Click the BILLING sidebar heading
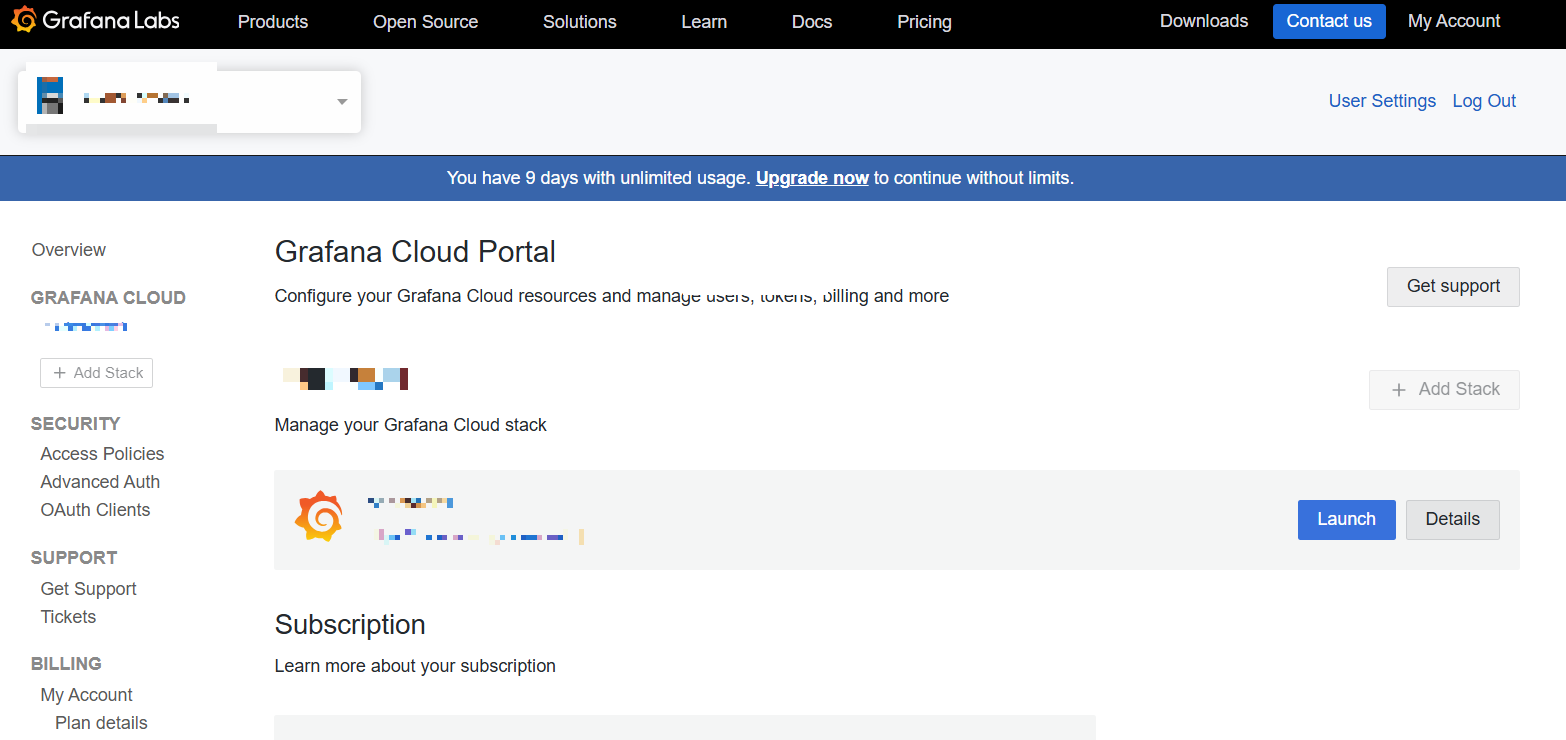1566x740 pixels. coord(66,664)
